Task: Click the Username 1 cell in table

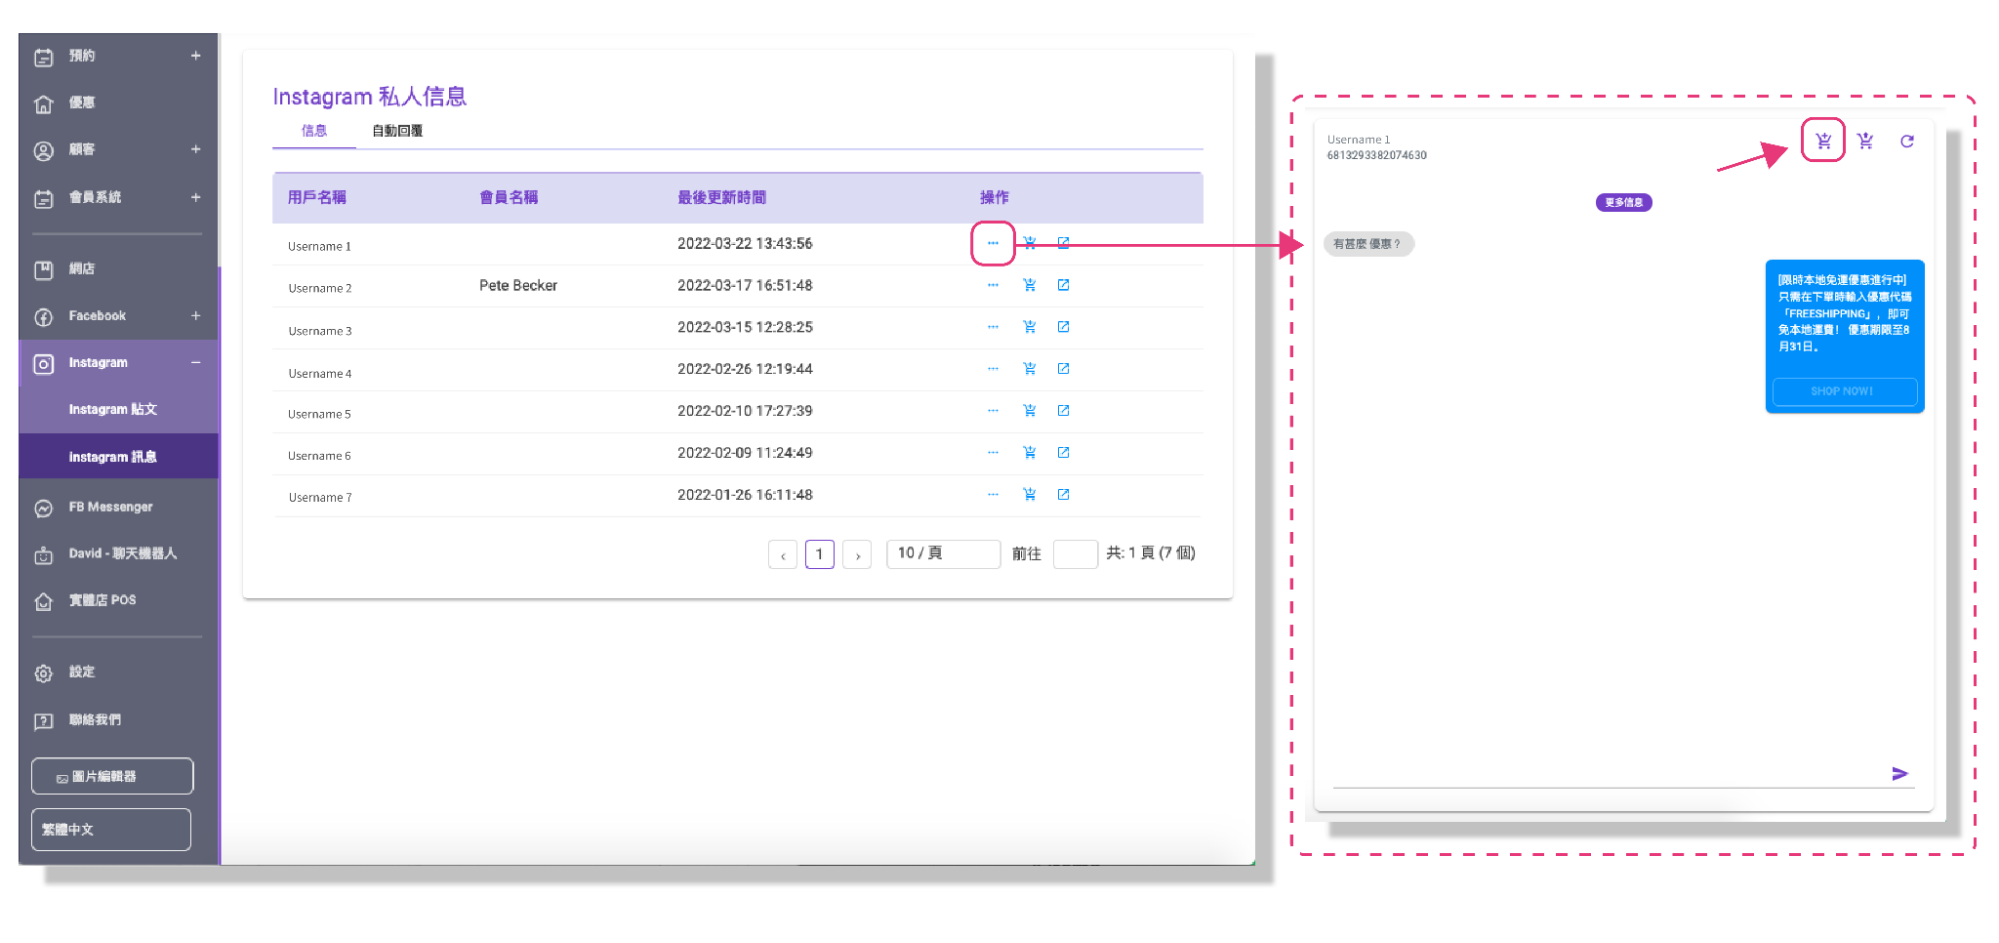Action: tap(320, 246)
